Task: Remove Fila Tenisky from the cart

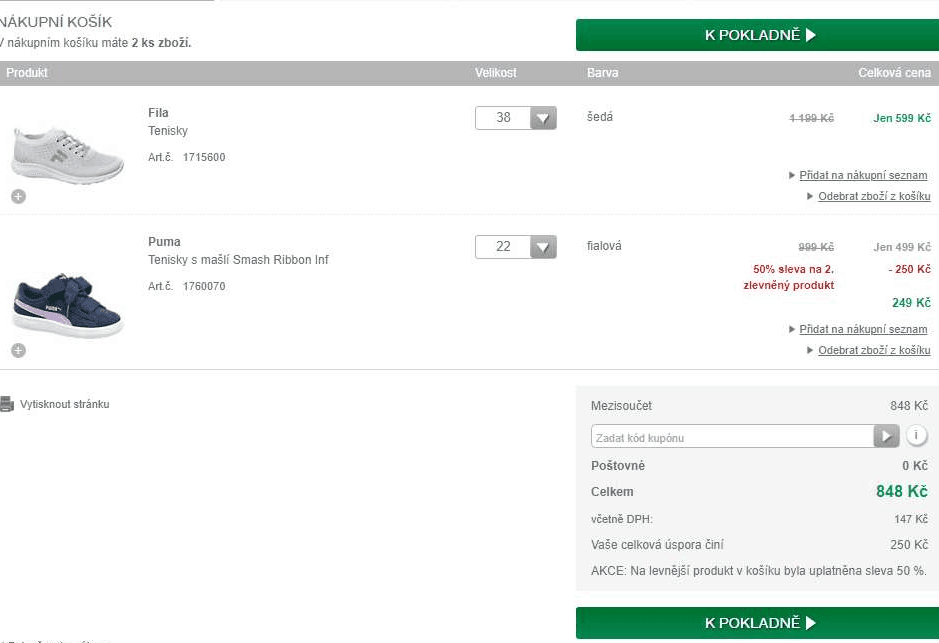Action: tap(874, 196)
